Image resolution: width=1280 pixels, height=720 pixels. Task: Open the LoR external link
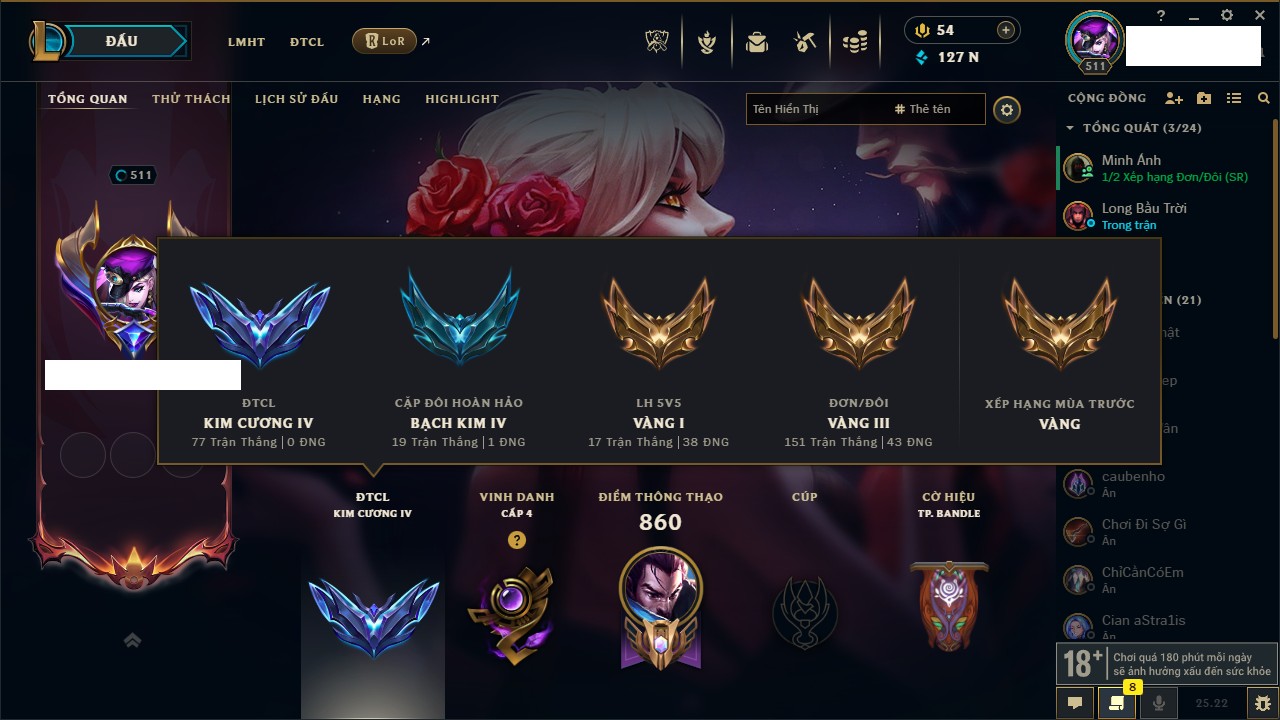click(392, 41)
